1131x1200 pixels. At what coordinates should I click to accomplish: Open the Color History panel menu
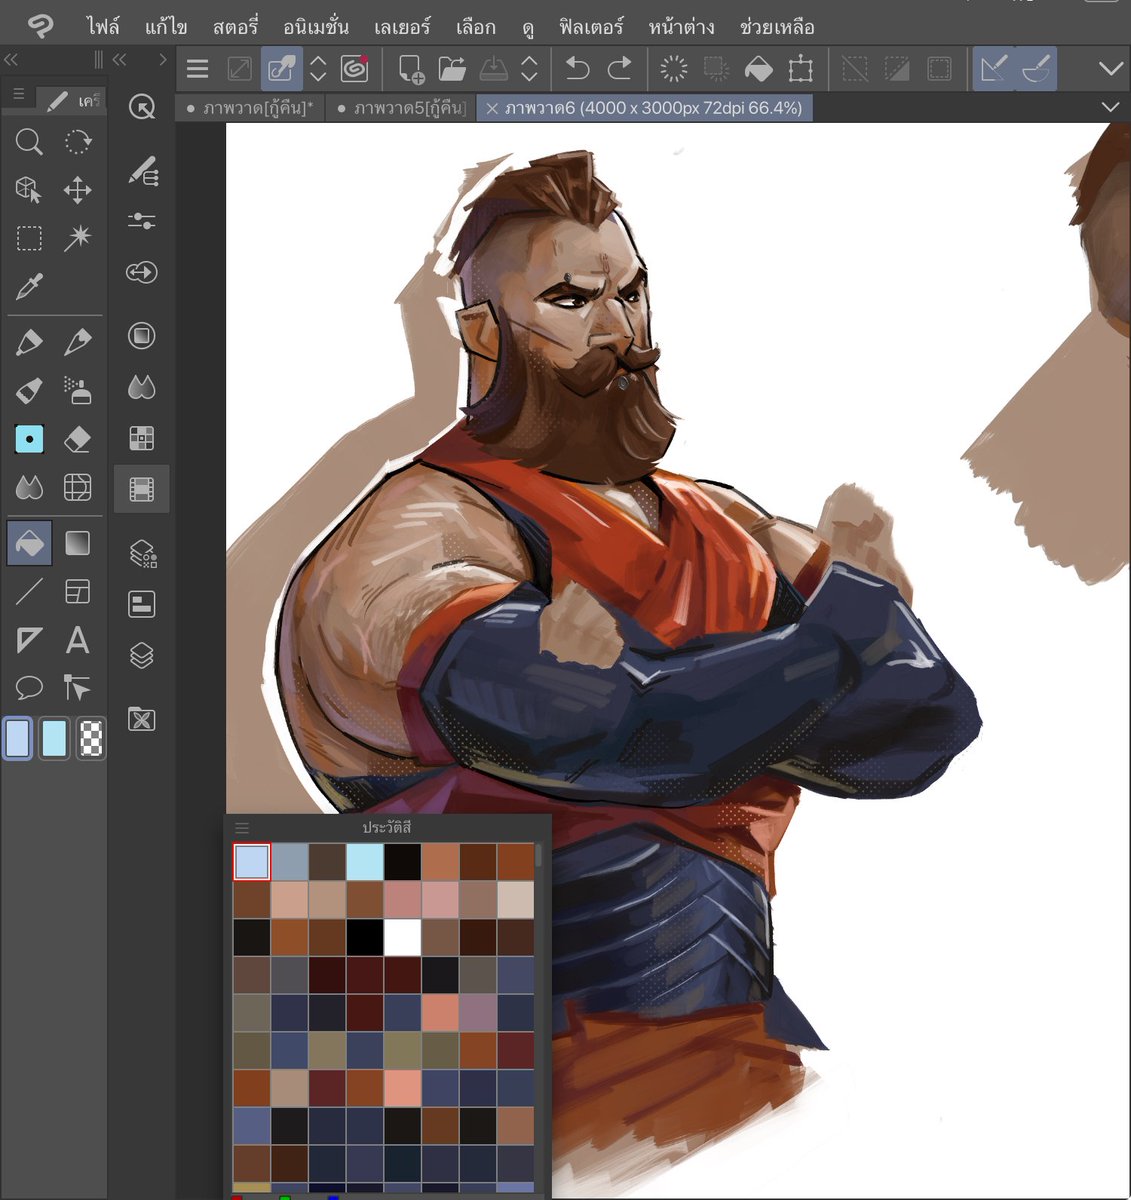[x=242, y=828]
